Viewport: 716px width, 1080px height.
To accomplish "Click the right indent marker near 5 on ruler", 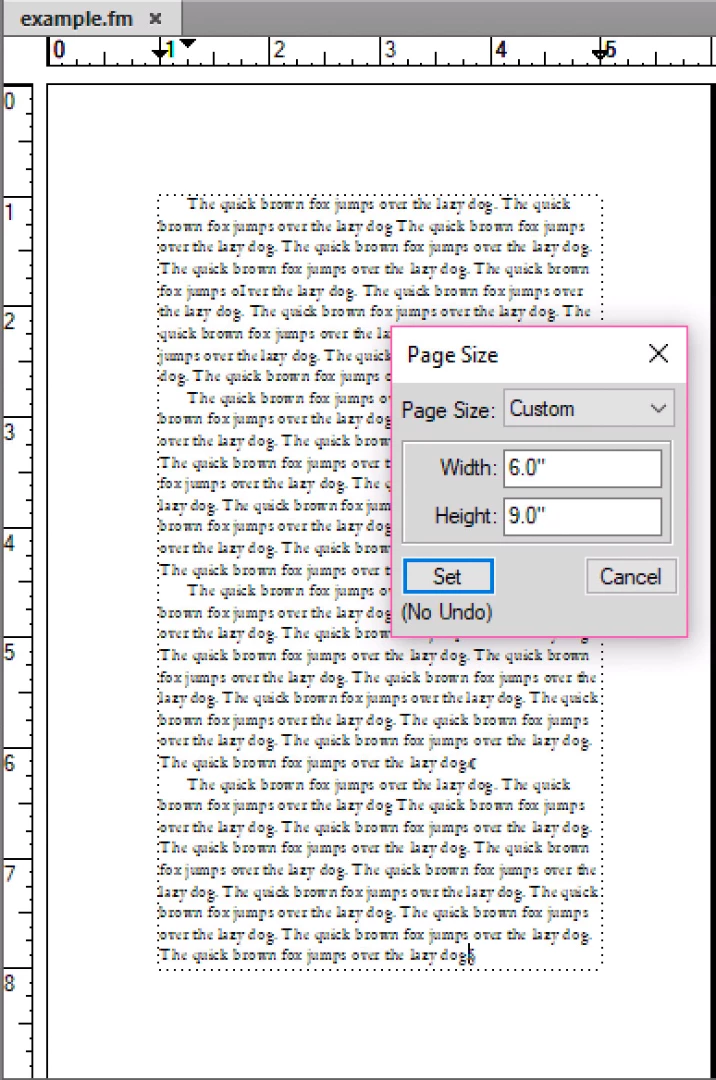I will (600, 52).
